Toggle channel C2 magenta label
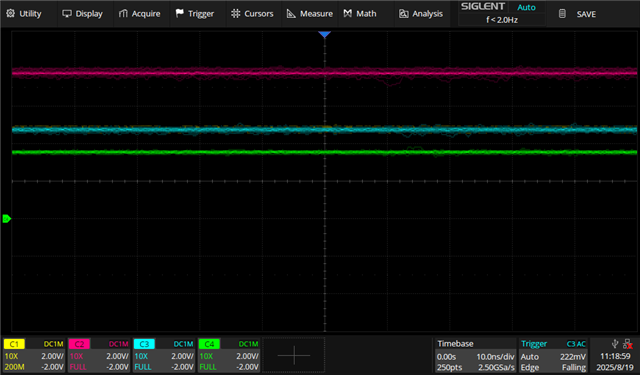Image resolution: width=640 pixels, height=375 pixels. 79,344
